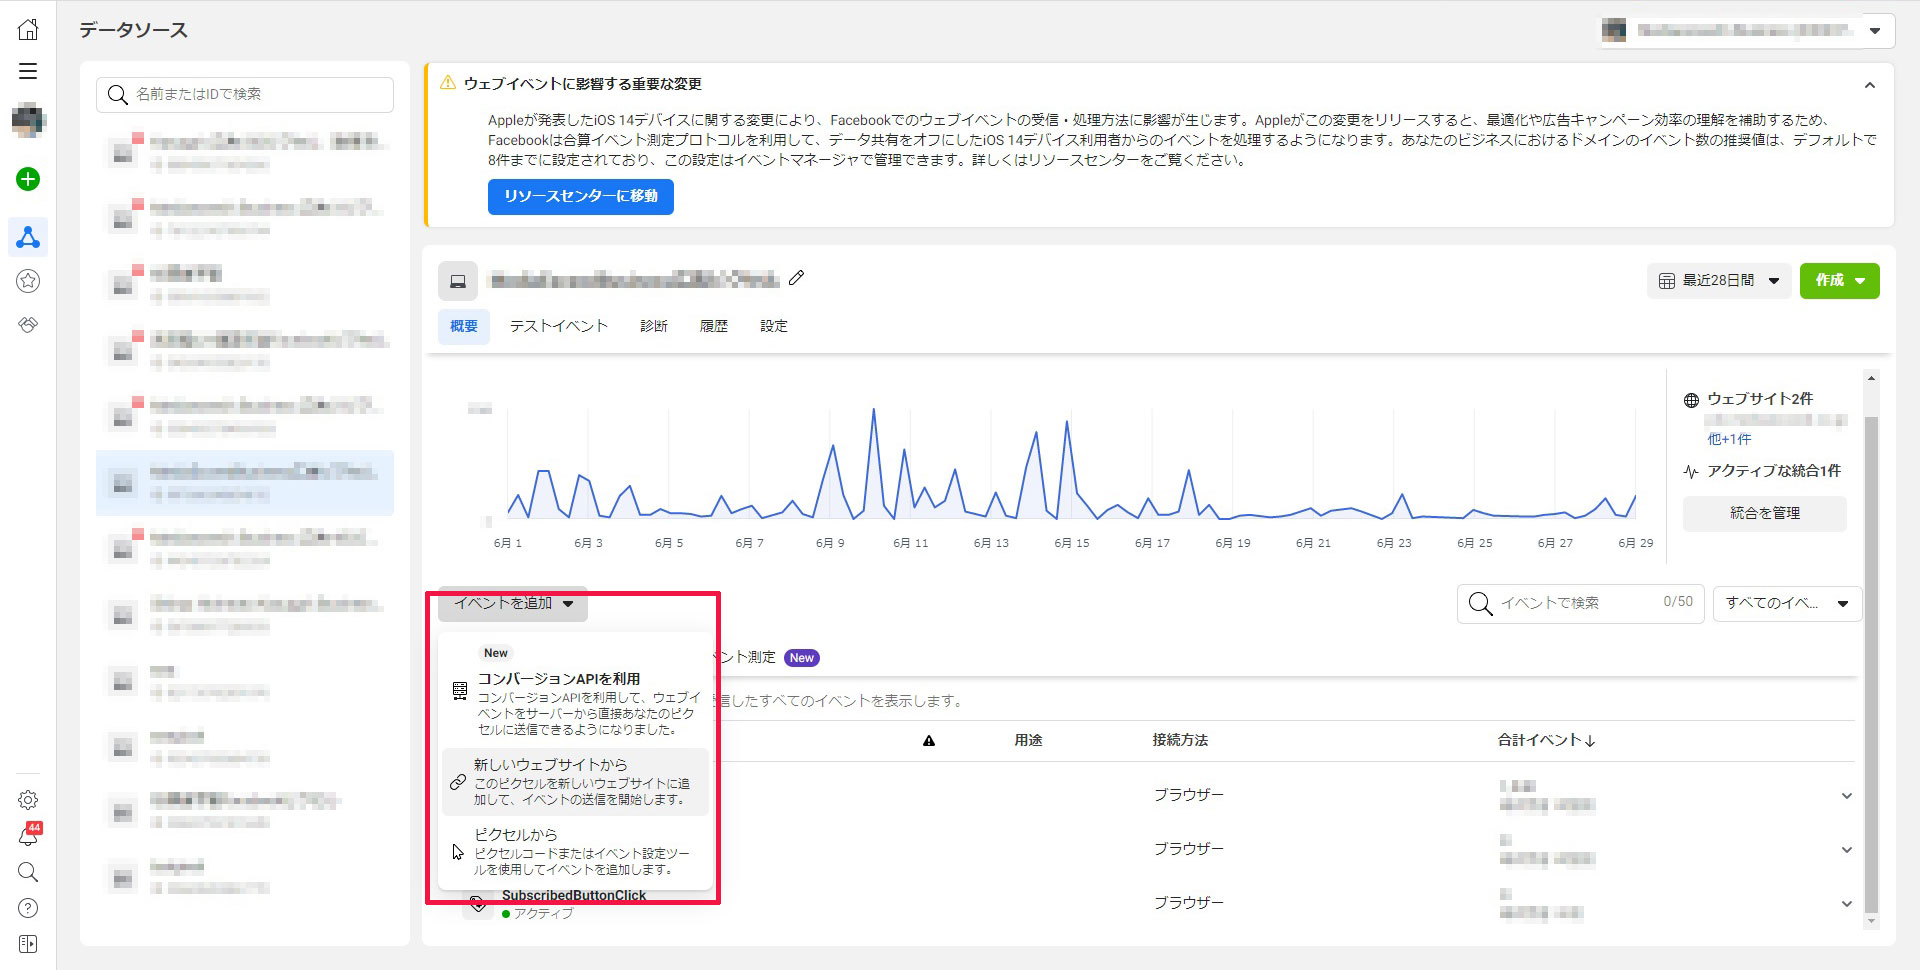Click the sidebar magnifier search icon

tap(28, 872)
